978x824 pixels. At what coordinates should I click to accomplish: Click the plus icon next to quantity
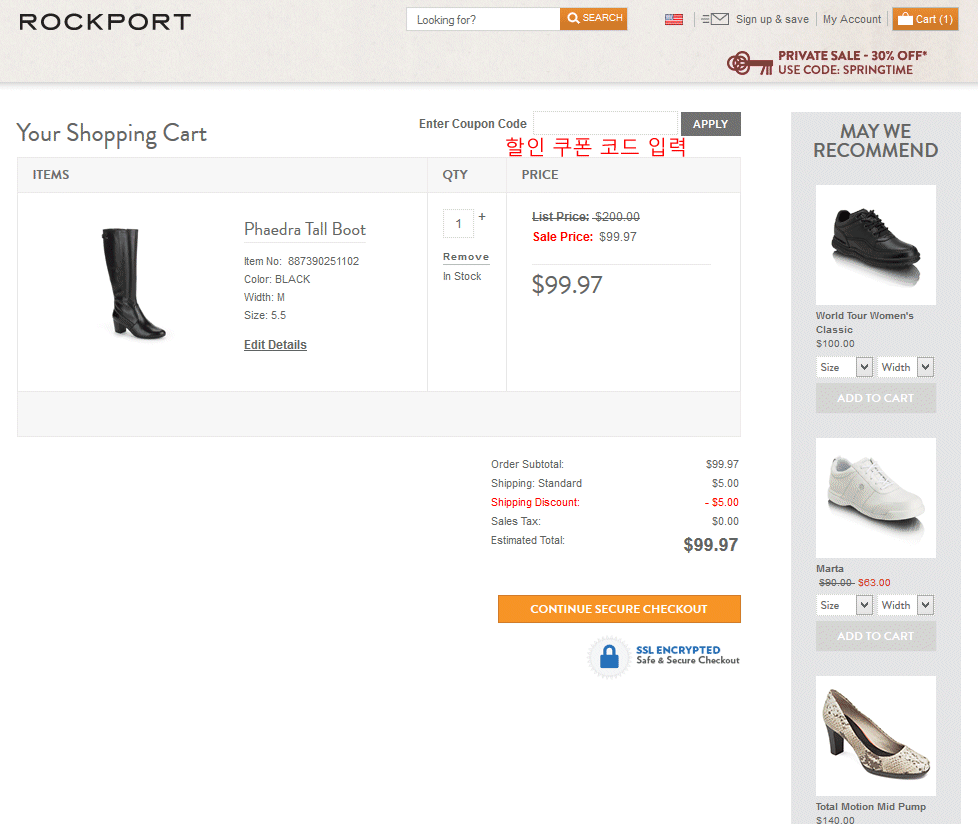(482, 217)
